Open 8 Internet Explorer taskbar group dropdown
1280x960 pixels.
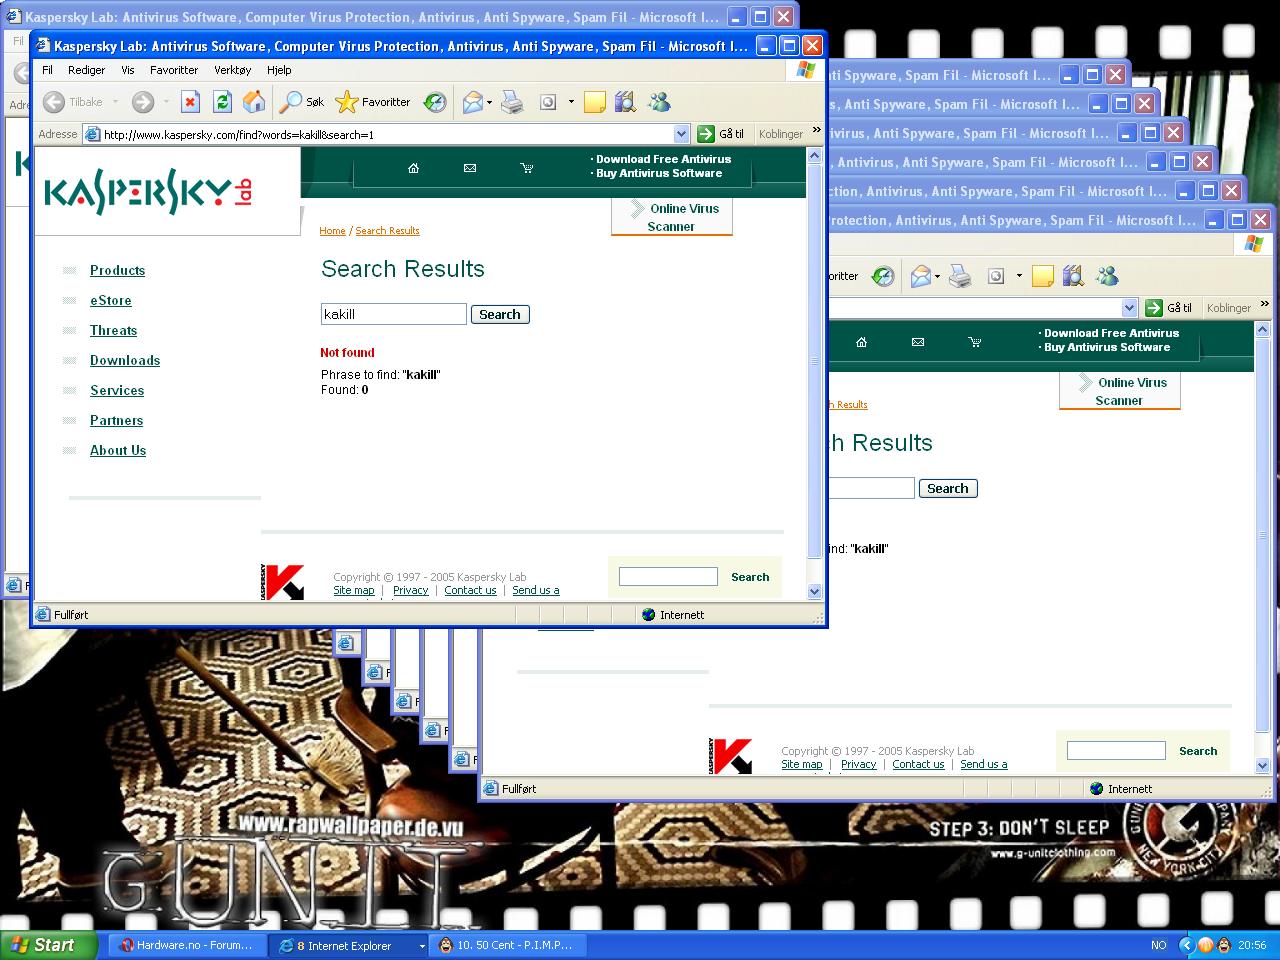(x=421, y=946)
